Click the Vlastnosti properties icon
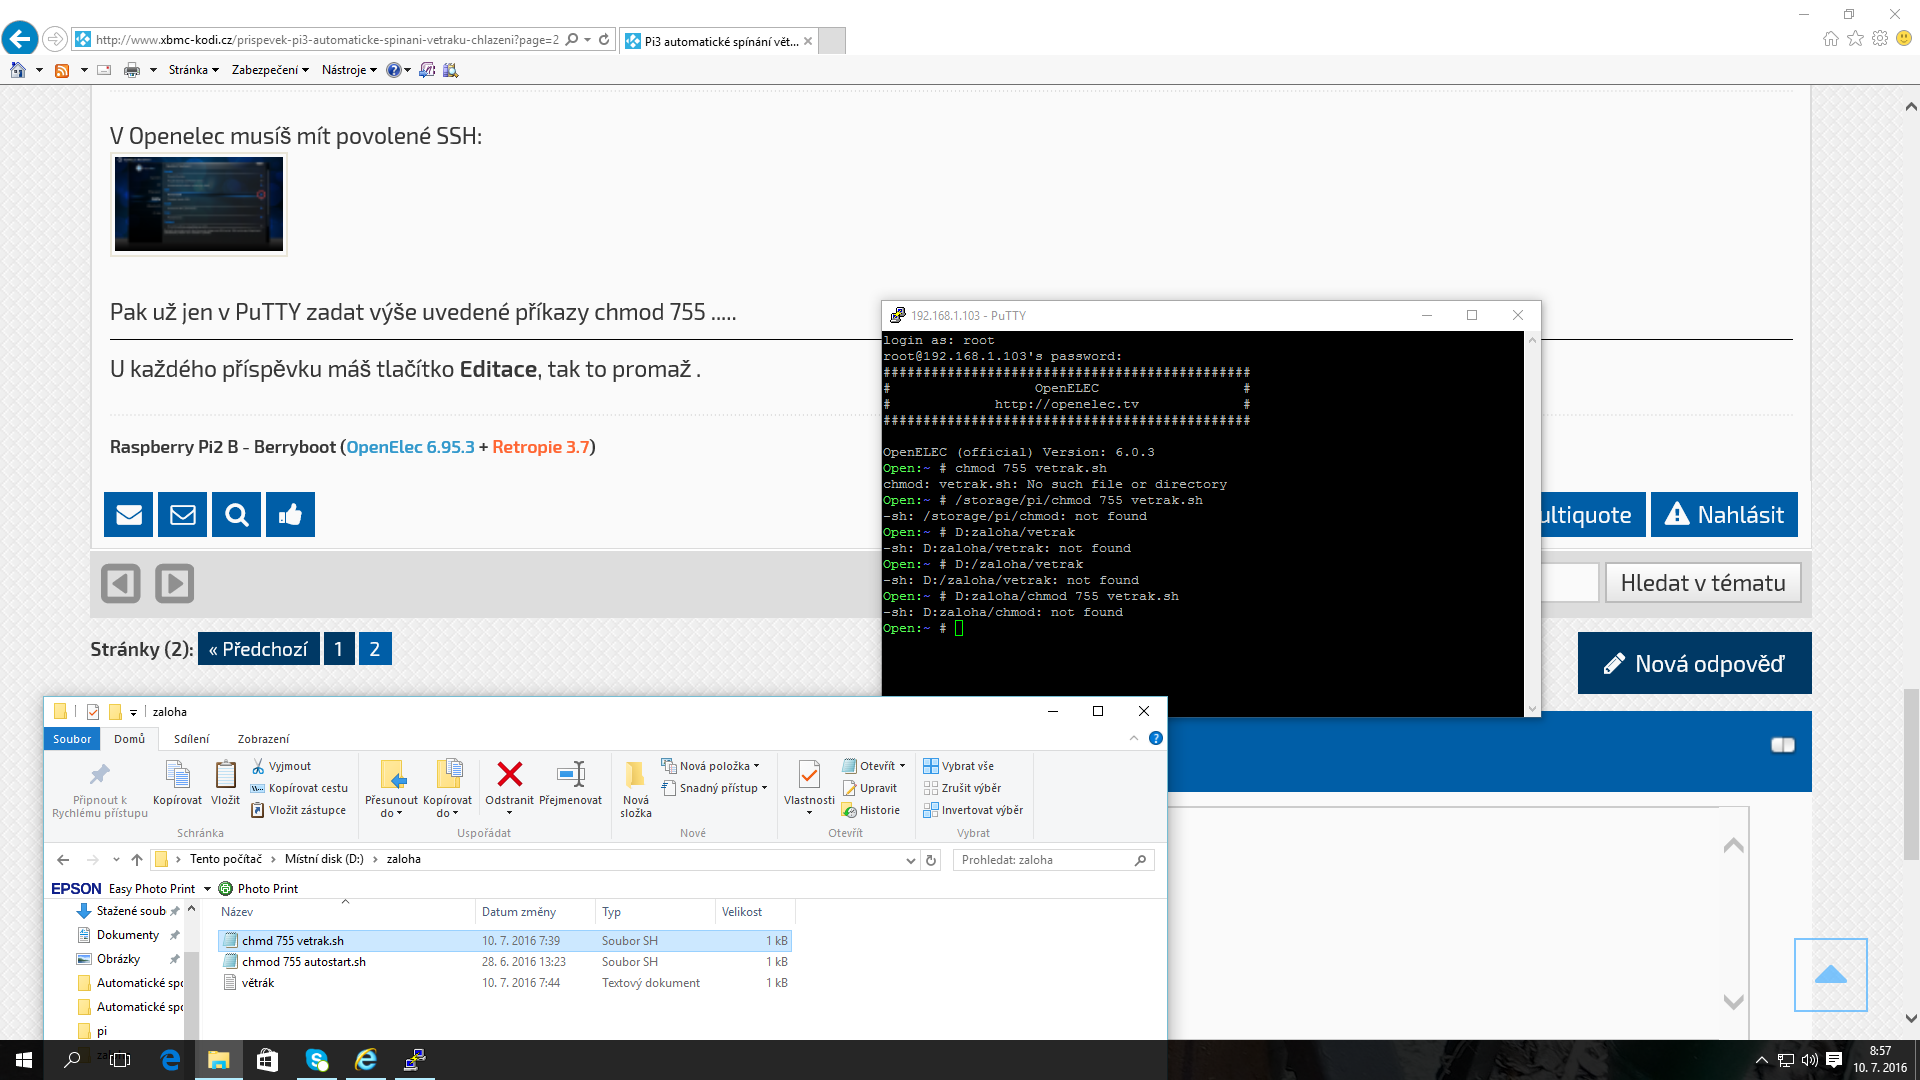This screenshot has width=1920, height=1080. [x=809, y=774]
